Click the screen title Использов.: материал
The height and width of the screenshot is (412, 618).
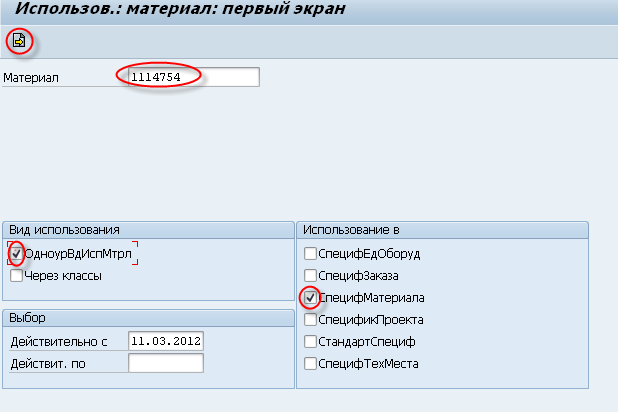(x=180, y=9)
